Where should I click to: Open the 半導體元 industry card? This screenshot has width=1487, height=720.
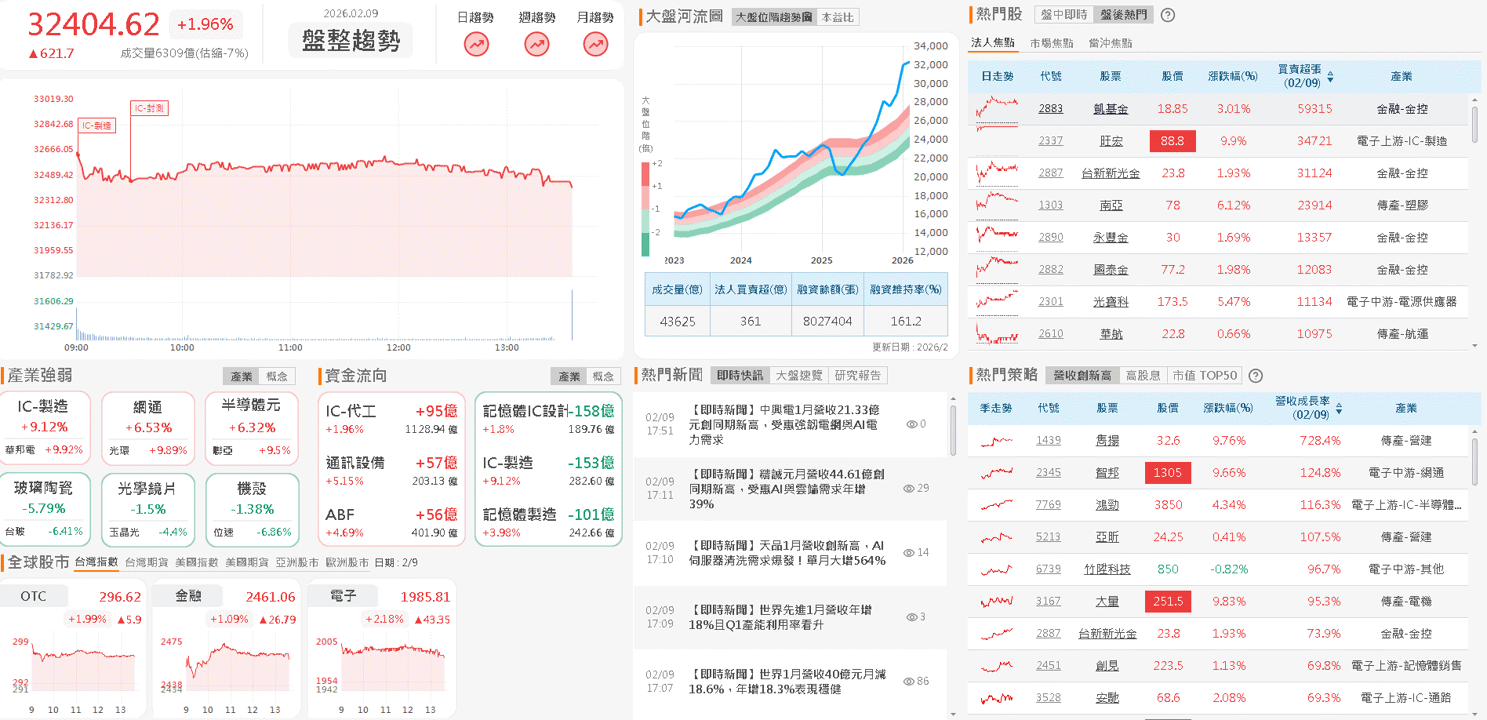pyautogui.click(x=250, y=427)
